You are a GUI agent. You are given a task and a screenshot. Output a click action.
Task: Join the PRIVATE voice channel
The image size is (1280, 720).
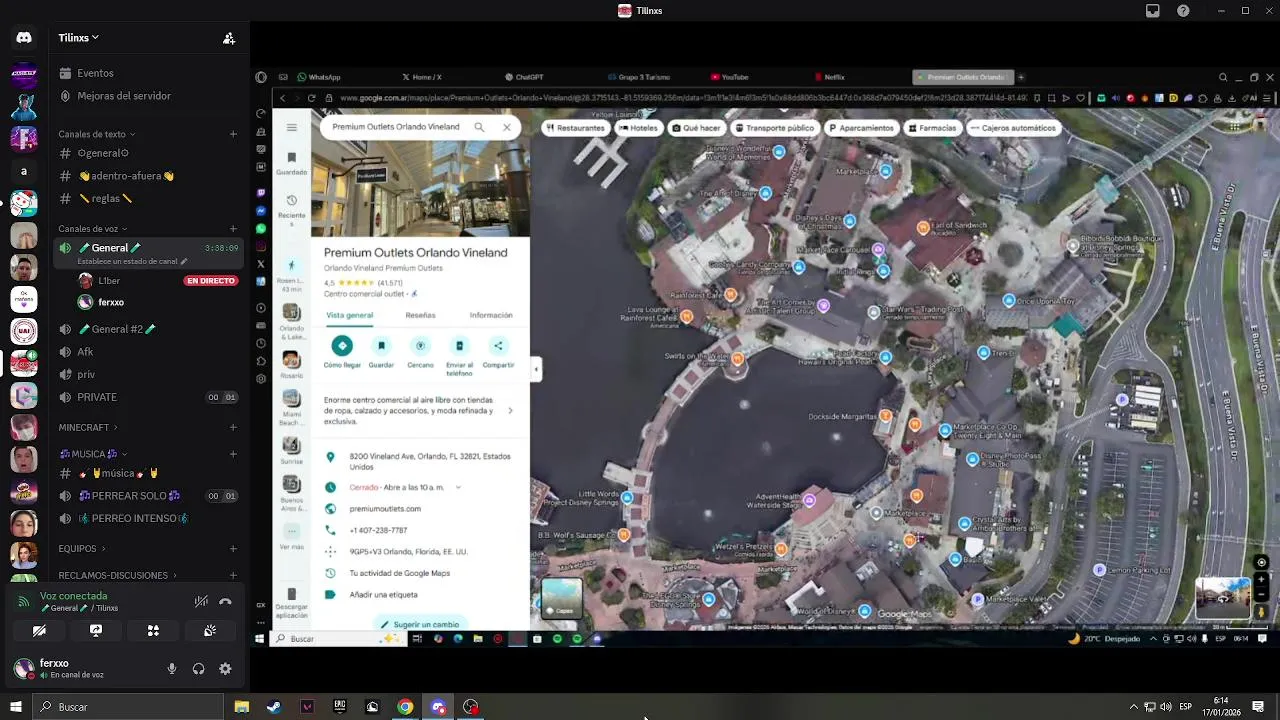click(148, 397)
